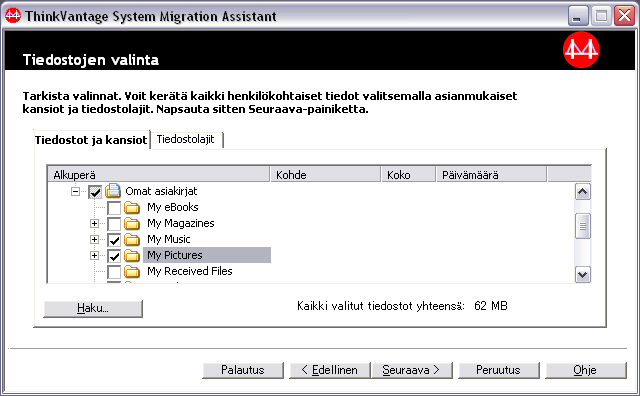Select the My Music tree row
The width and height of the screenshot is (640, 396).
169,239
